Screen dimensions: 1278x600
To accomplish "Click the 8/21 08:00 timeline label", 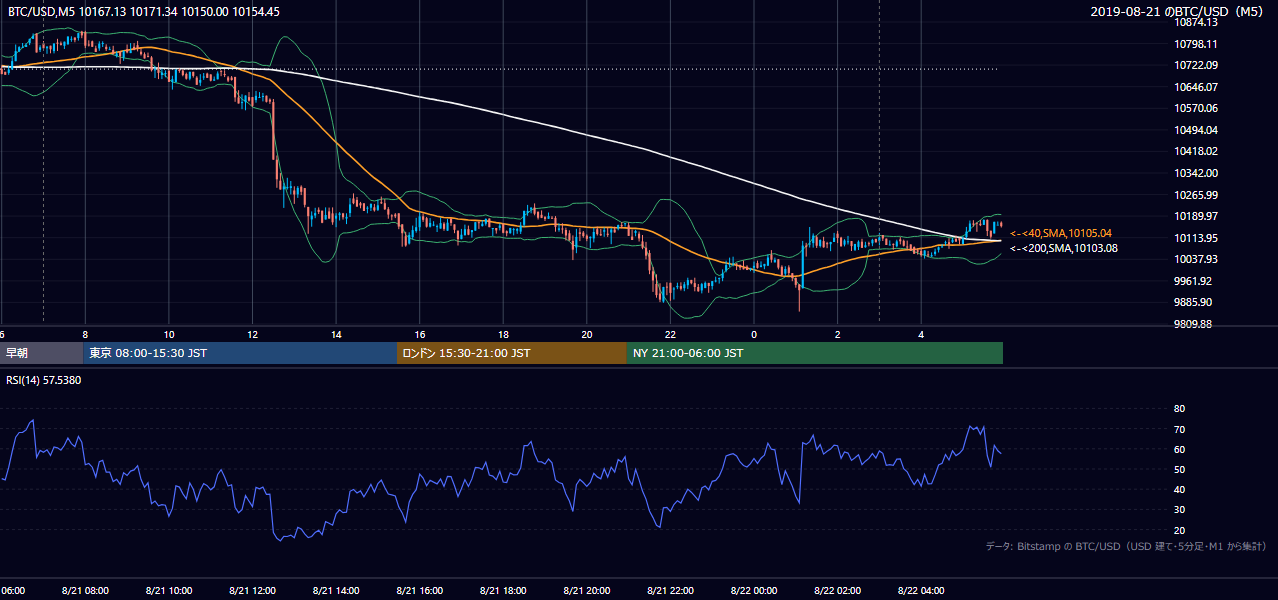I will (85, 591).
